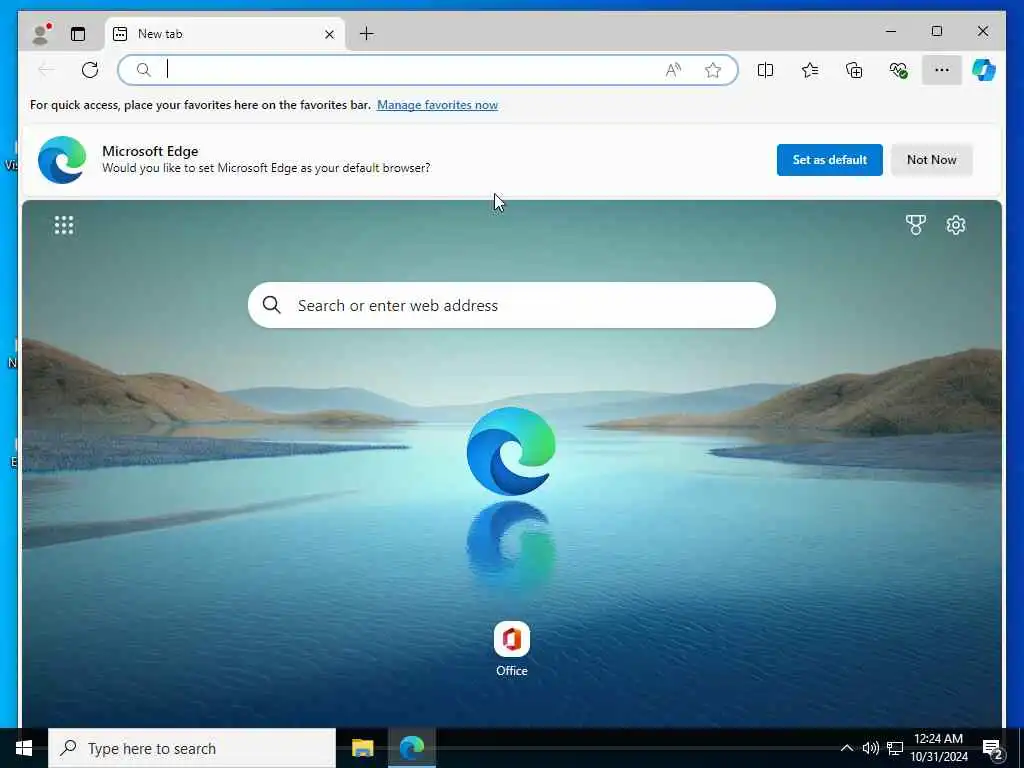The height and width of the screenshot is (768, 1024).
Task: Open Browser essentials heart icon
Action: pyautogui.click(x=899, y=70)
